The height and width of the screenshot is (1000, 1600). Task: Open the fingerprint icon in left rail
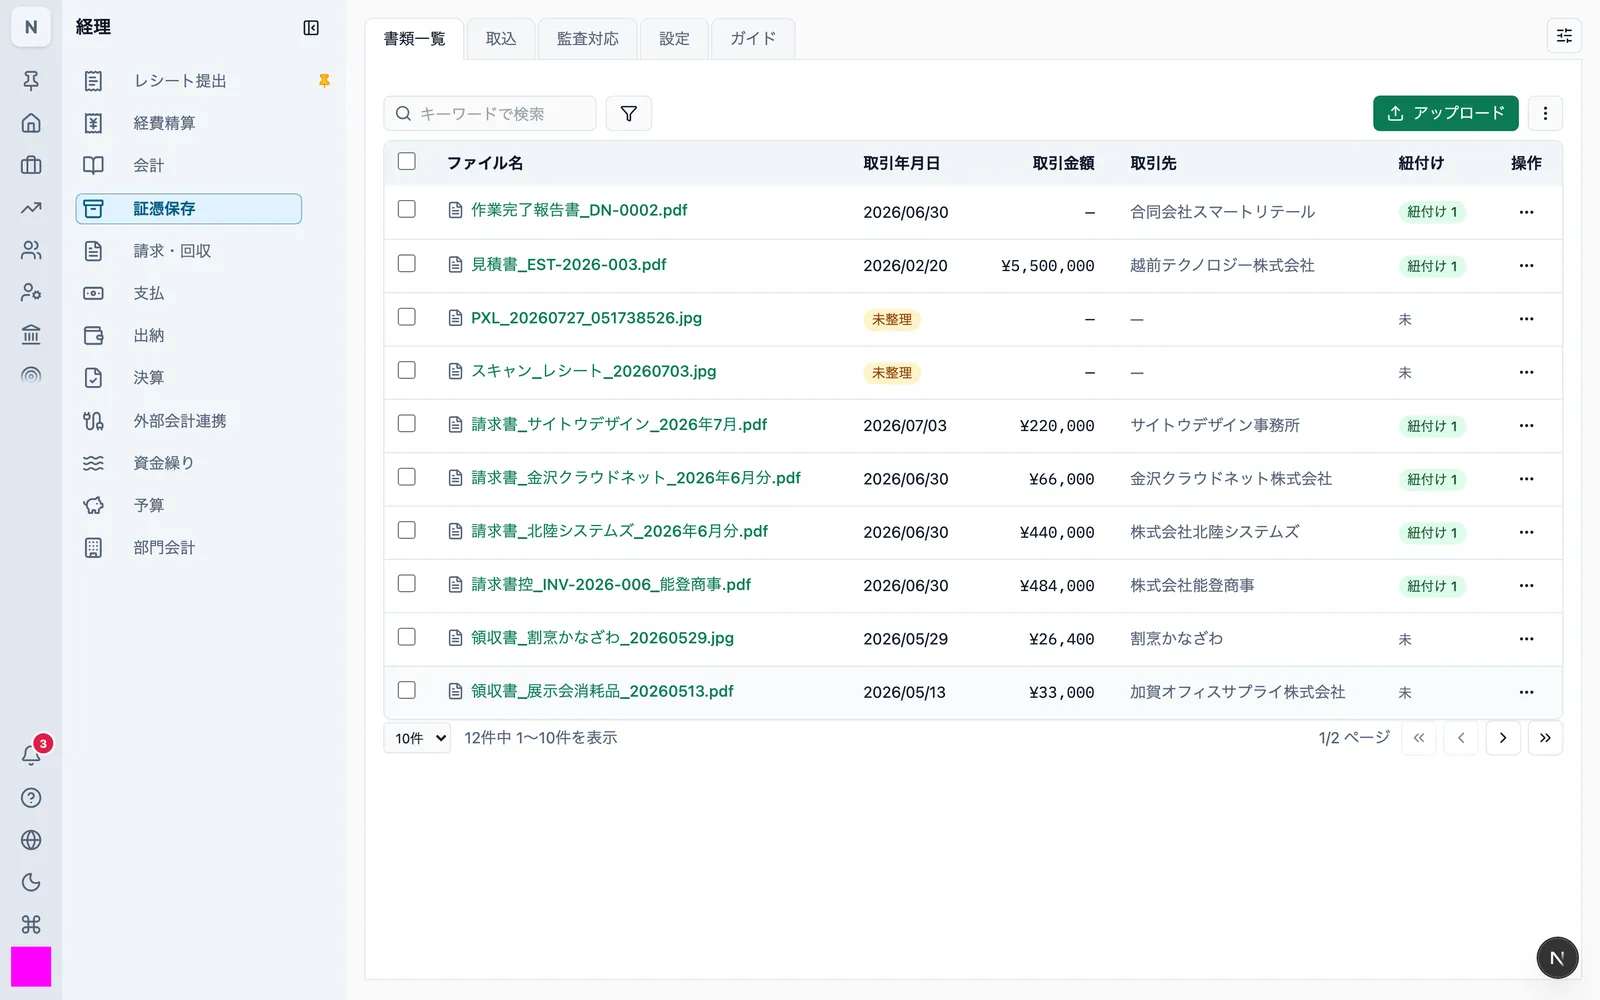coord(31,376)
